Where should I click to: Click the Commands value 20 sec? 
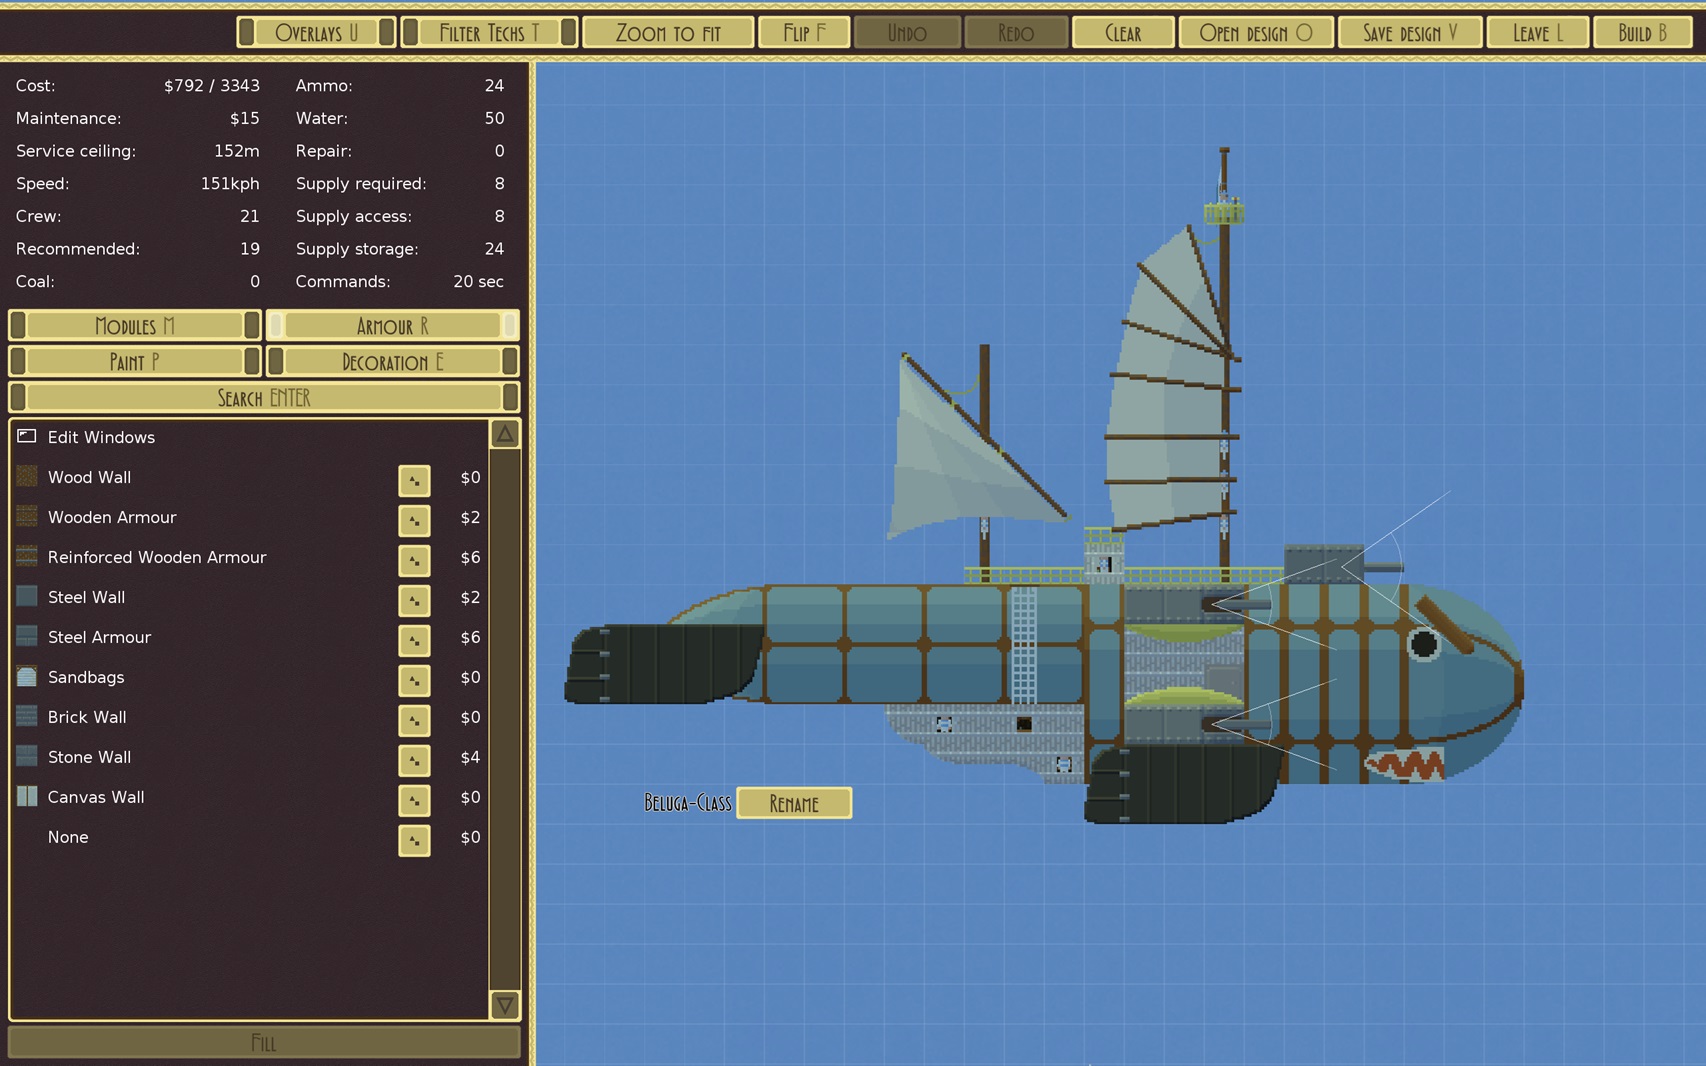478,282
